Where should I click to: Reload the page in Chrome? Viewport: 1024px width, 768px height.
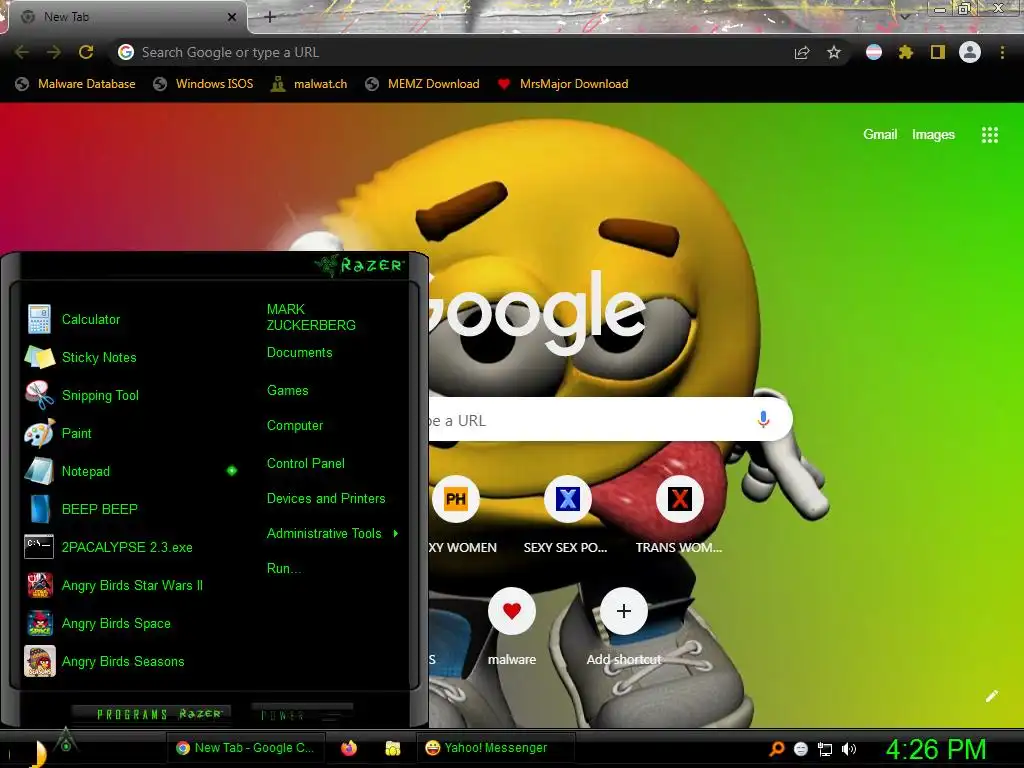coord(86,52)
